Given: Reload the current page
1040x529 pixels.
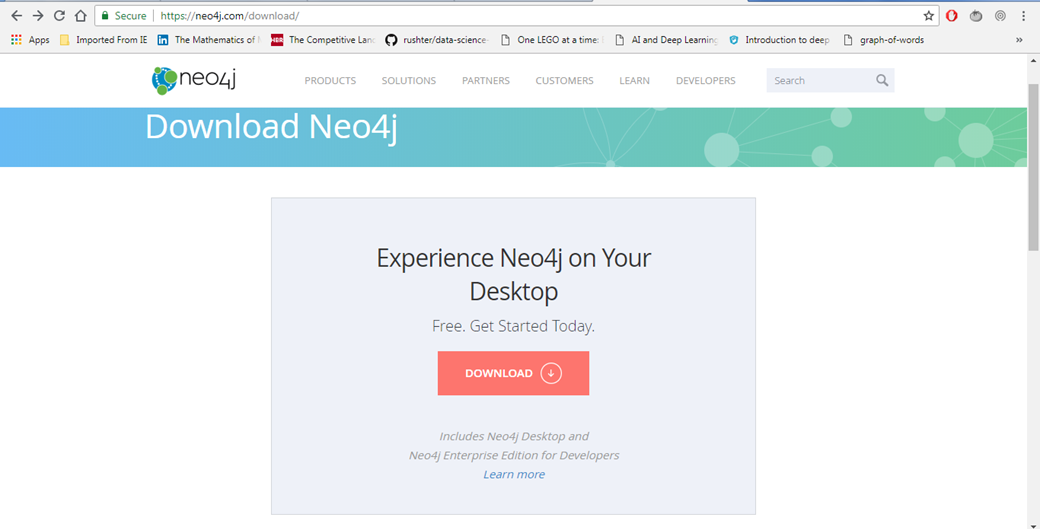Looking at the screenshot, I should tap(59, 16).
